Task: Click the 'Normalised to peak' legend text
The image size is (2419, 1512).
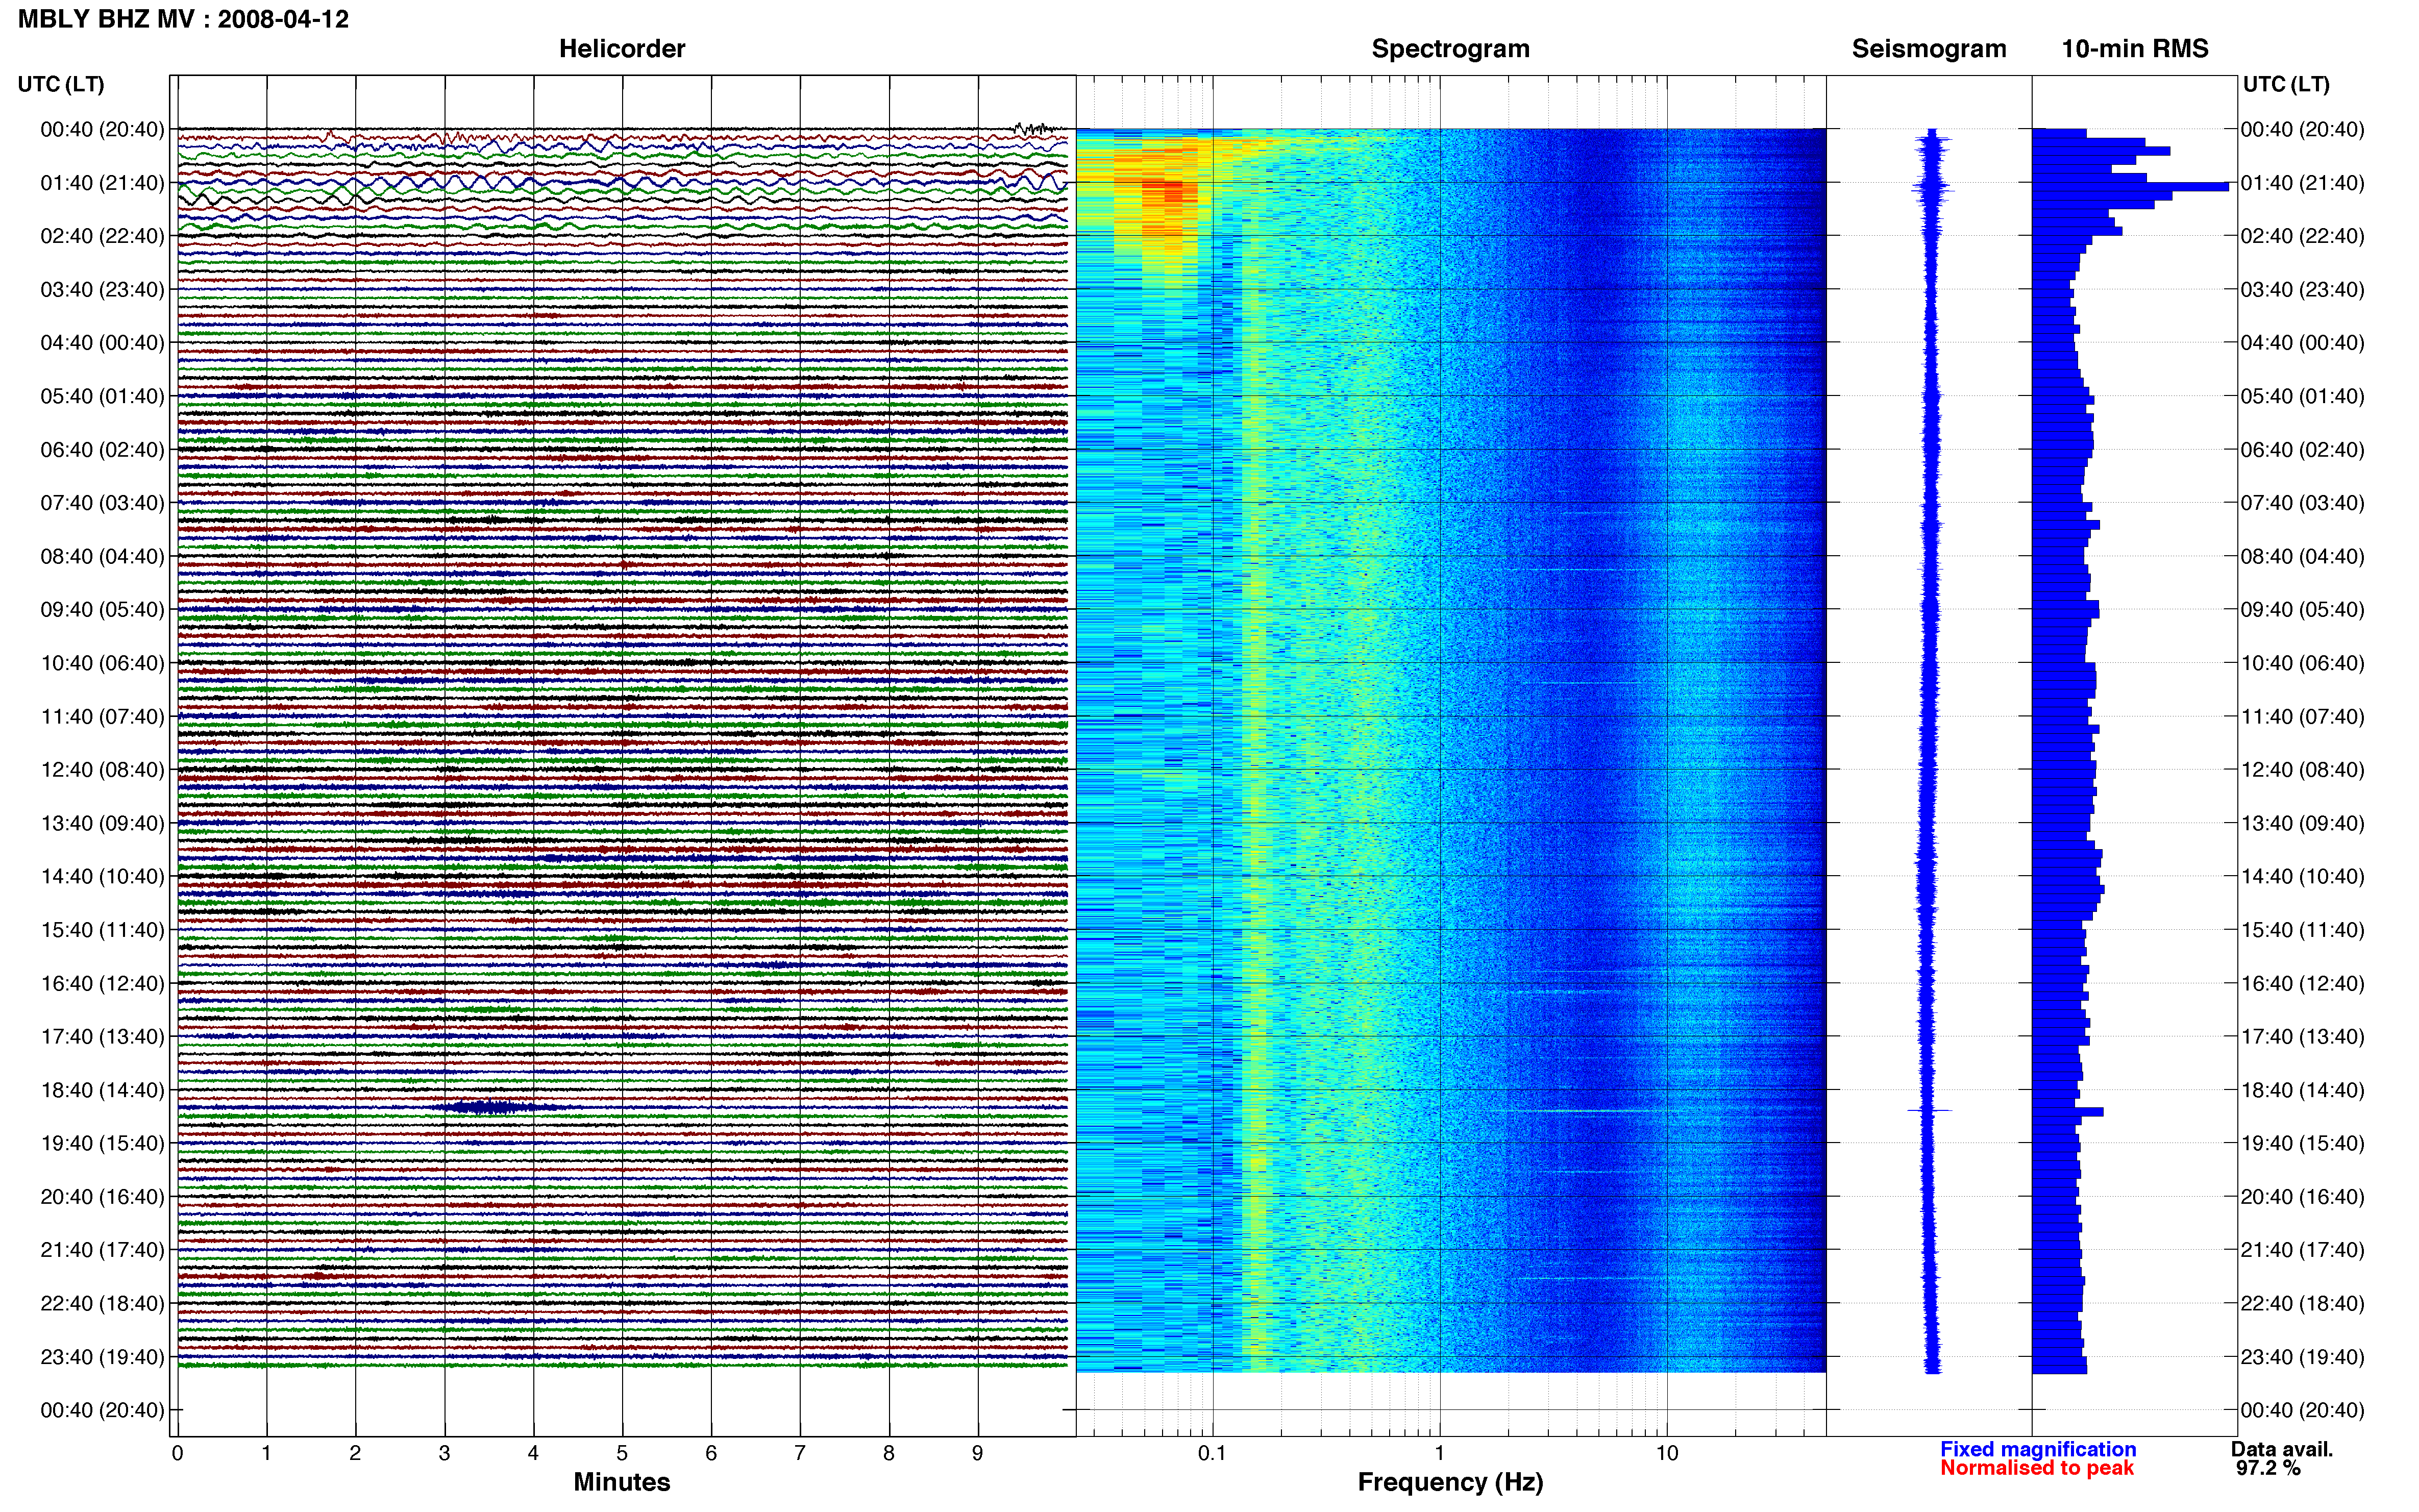Action: tap(2037, 1468)
